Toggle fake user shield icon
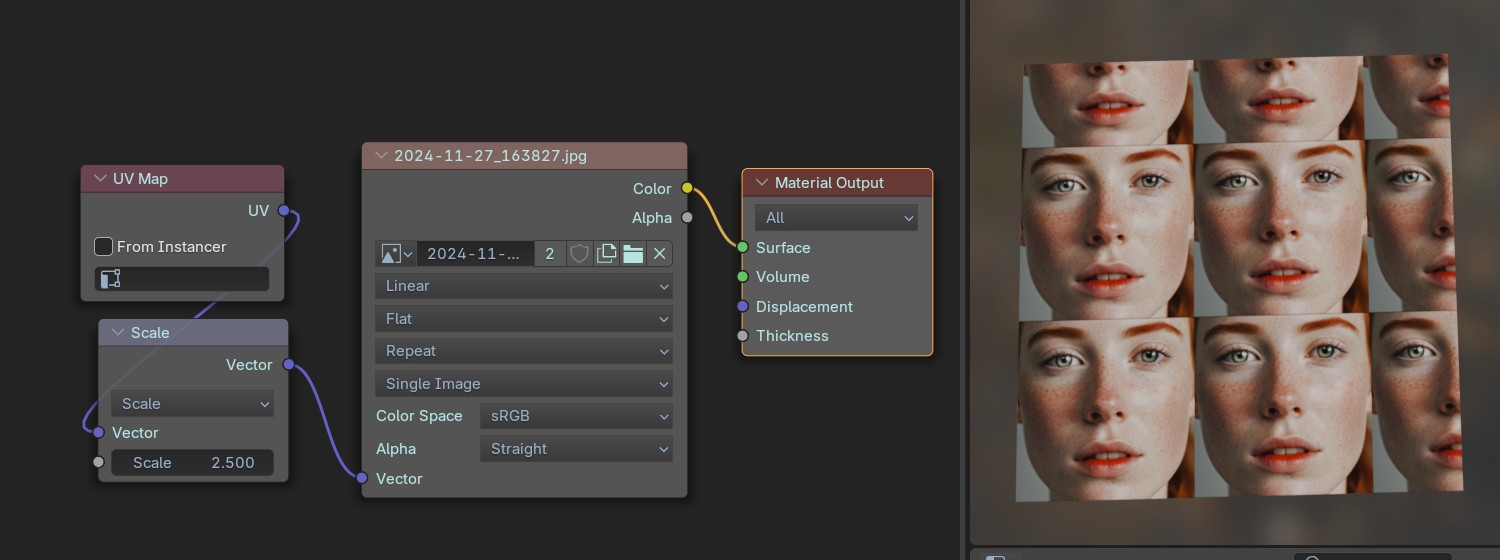The image size is (1500, 560). pyautogui.click(x=579, y=254)
